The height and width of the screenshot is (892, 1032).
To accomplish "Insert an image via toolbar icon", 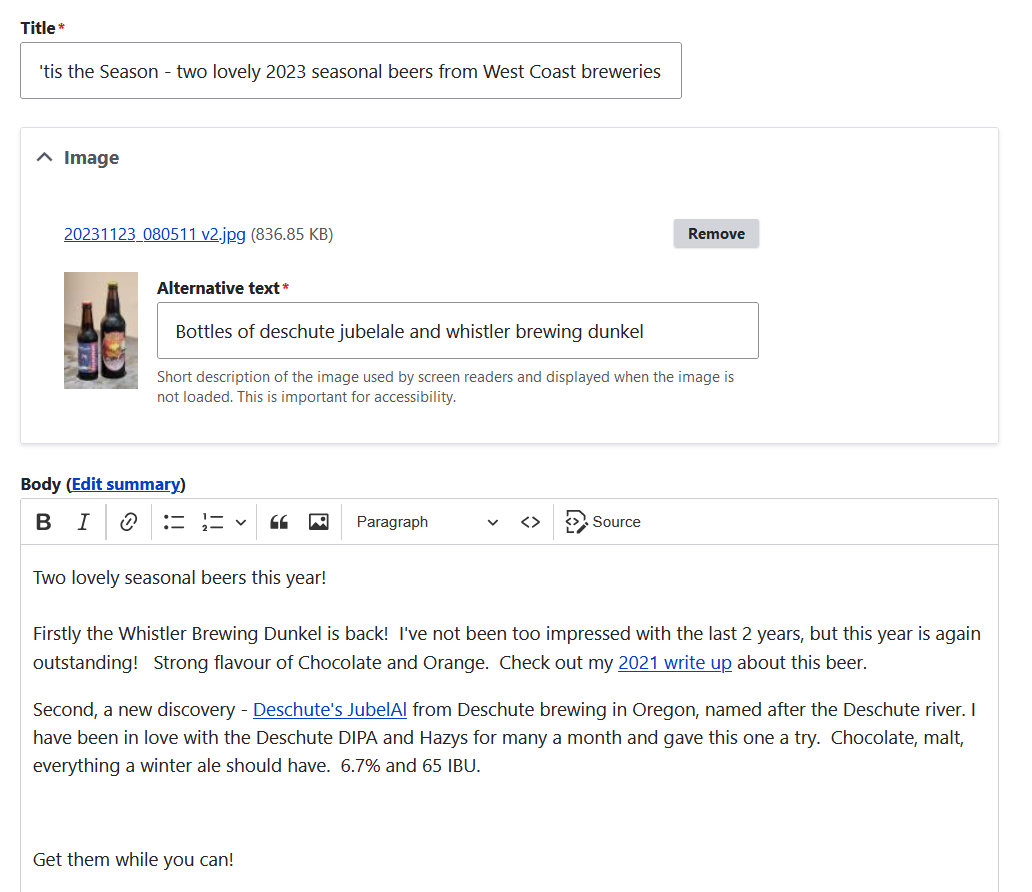I will 319,522.
